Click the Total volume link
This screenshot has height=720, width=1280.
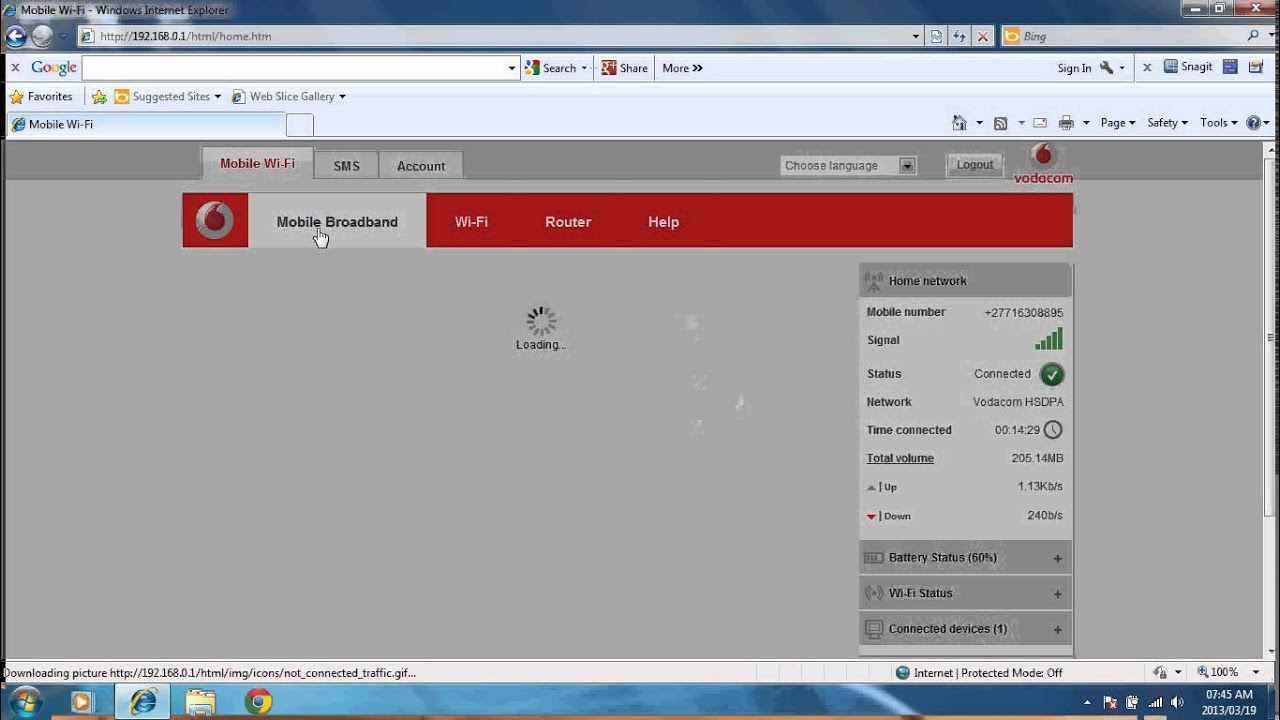[x=900, y=458]
